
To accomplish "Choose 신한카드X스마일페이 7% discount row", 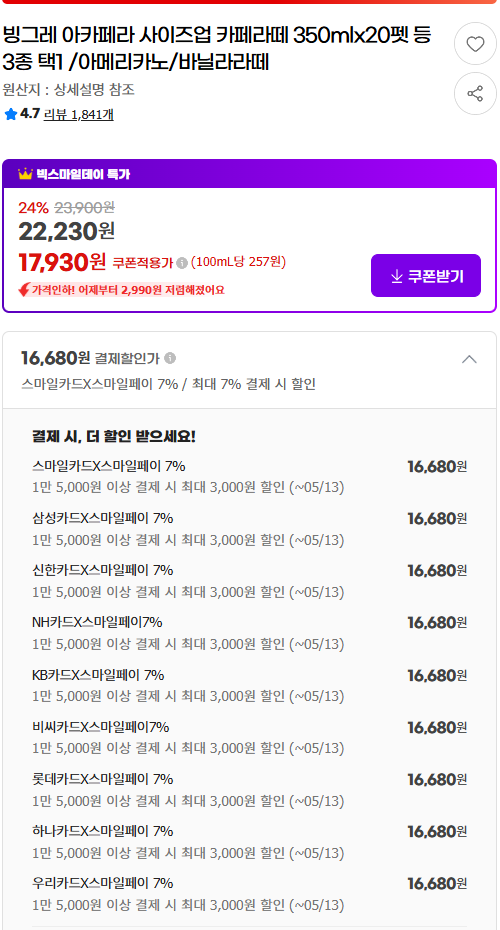I will 249,581.
